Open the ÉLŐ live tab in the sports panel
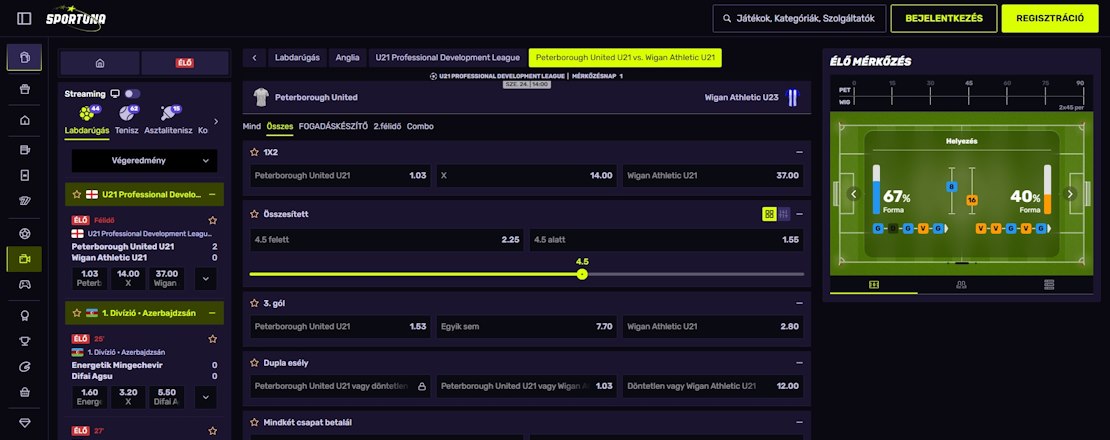1110x440 pixels. (x=185, y=63)
